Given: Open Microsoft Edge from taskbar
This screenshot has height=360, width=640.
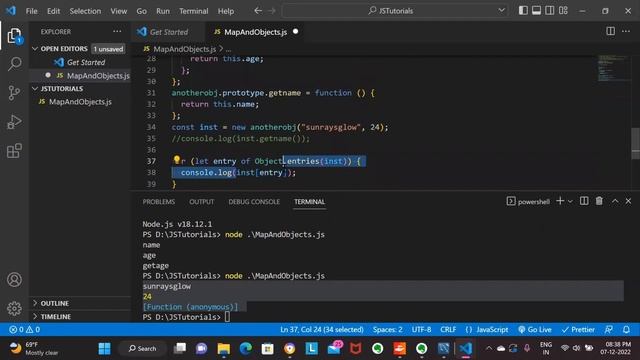Looking at the screenshot, I should 246,349.
